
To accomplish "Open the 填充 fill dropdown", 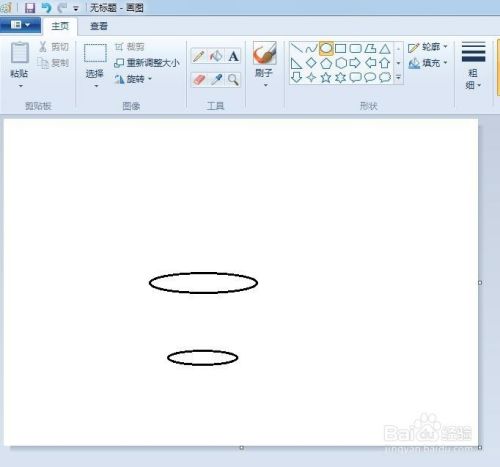I will 428,63.
